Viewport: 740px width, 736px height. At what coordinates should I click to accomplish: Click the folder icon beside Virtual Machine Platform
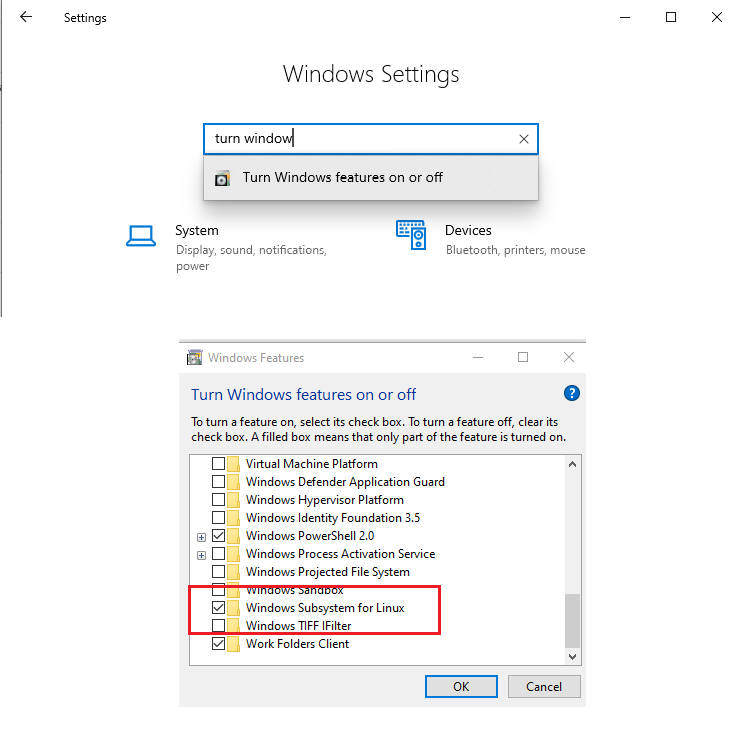coord(233,464)
